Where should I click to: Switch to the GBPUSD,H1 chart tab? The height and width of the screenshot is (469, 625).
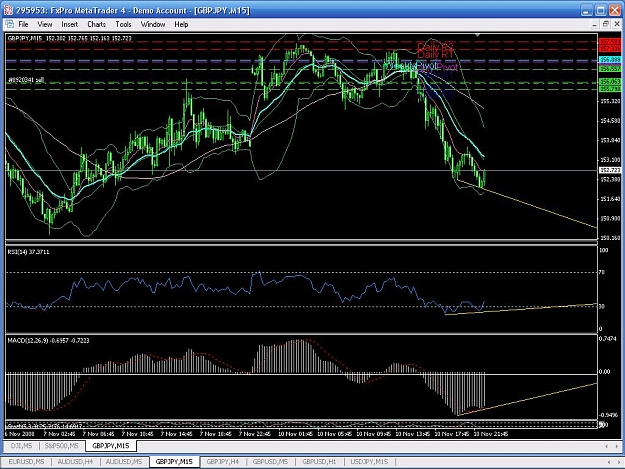[x=319, y=461]
